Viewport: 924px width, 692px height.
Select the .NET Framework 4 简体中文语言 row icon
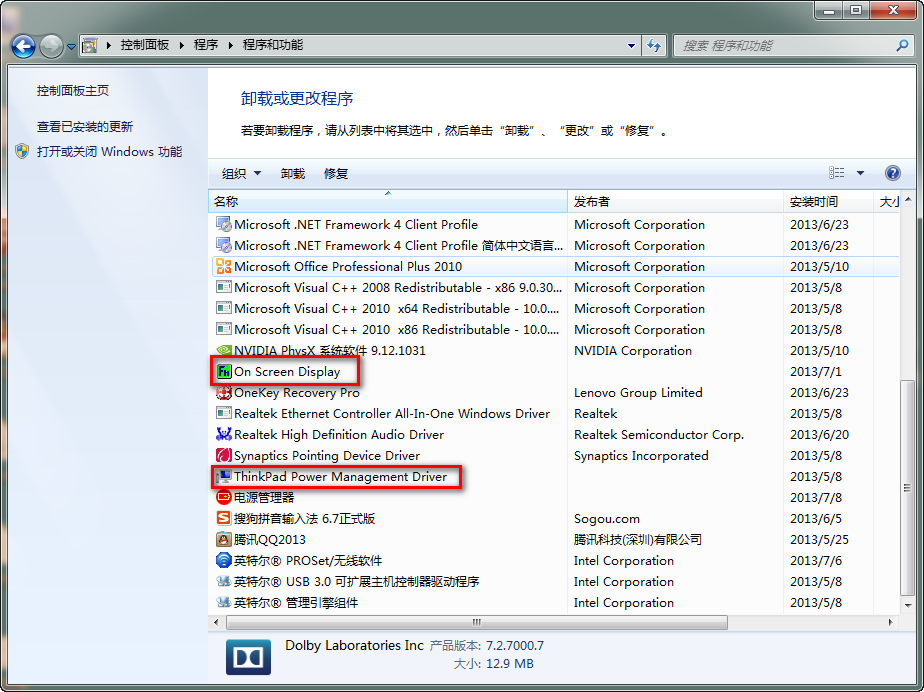tap(224, 245)
